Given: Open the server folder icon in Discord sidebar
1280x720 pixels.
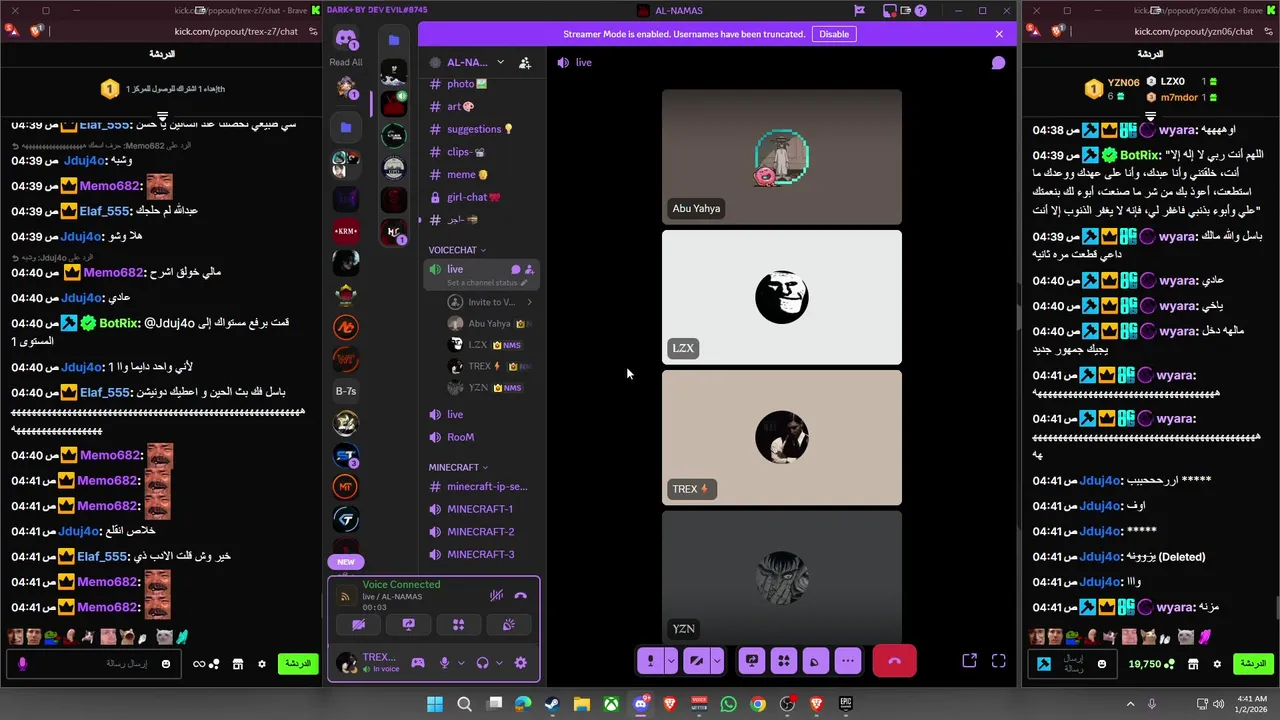Looking at the screenshot, I should (346, 127).
